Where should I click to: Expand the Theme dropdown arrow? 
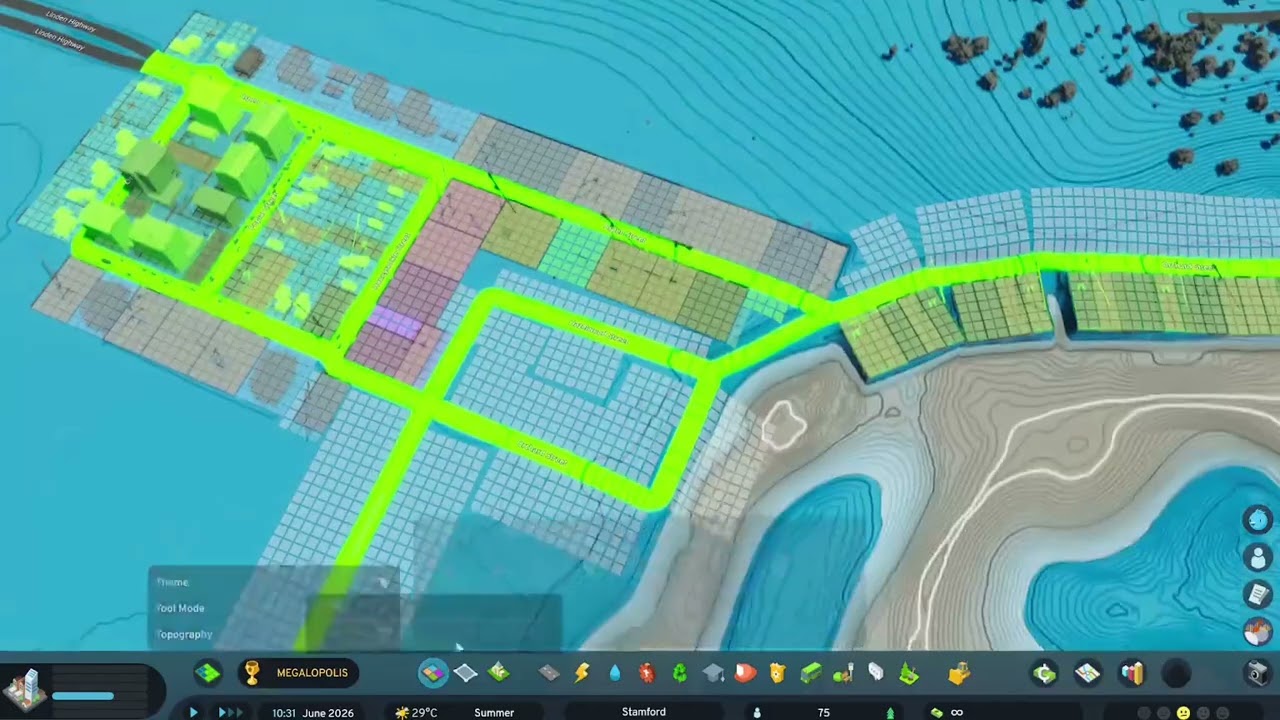[x=383, y=582]
